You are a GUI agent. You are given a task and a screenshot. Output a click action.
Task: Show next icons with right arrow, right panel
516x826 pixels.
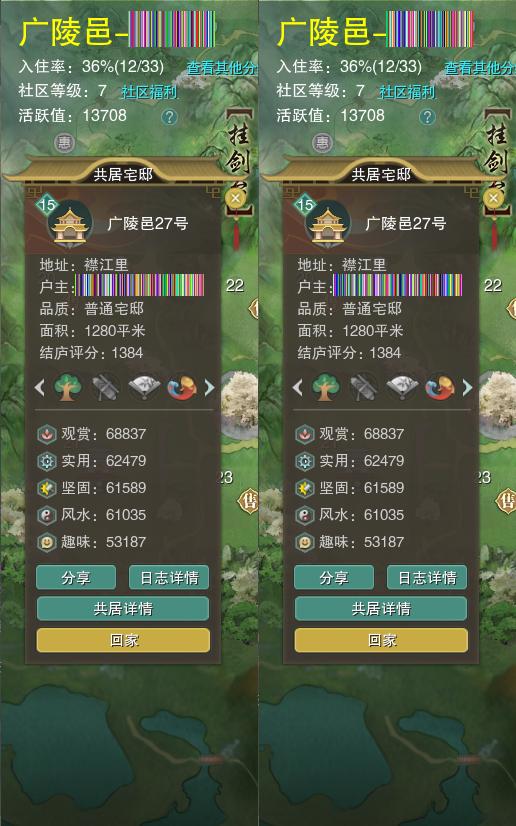click(x=467, y=388)
